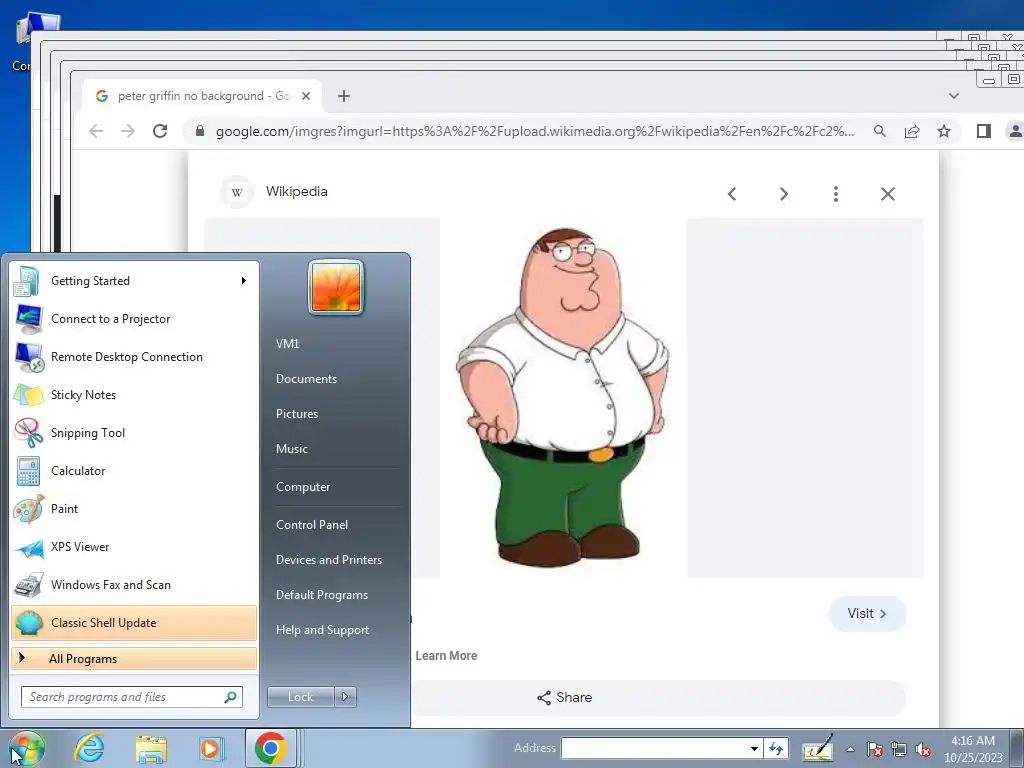
Task: Click the share page icon in Chrome
Action: [x=912, y=131]
